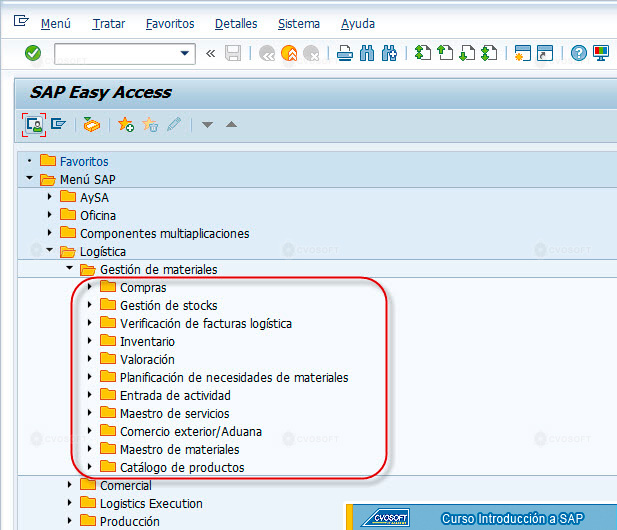This screenshot has width=617, height=530.
Task: Open the Help question mark icon
Action: click(x=578, y=53)
